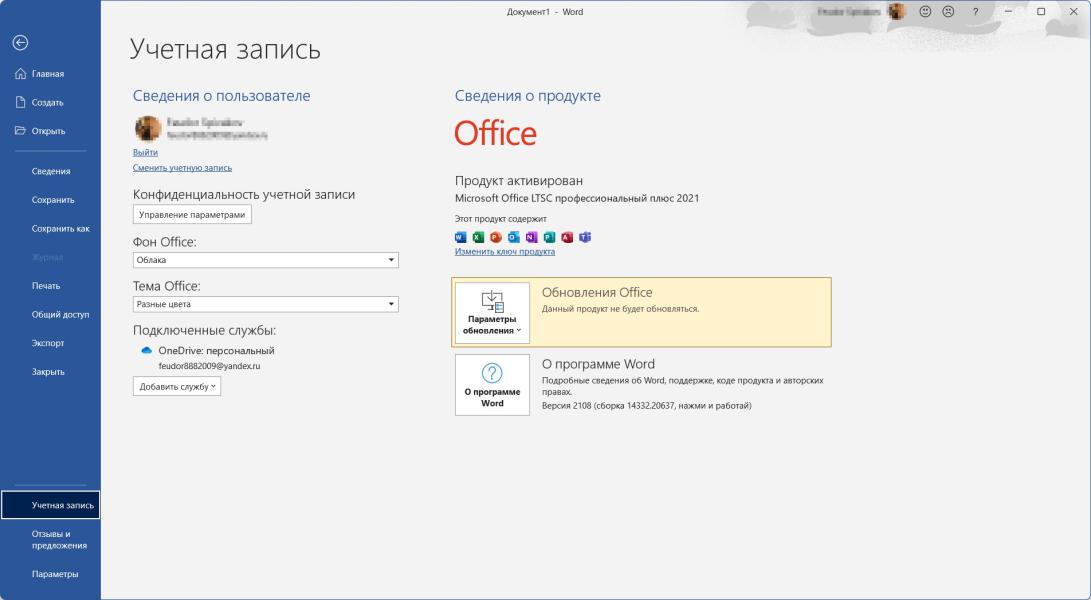
Task: Go back using the backstage arrow
Action: 20,43
